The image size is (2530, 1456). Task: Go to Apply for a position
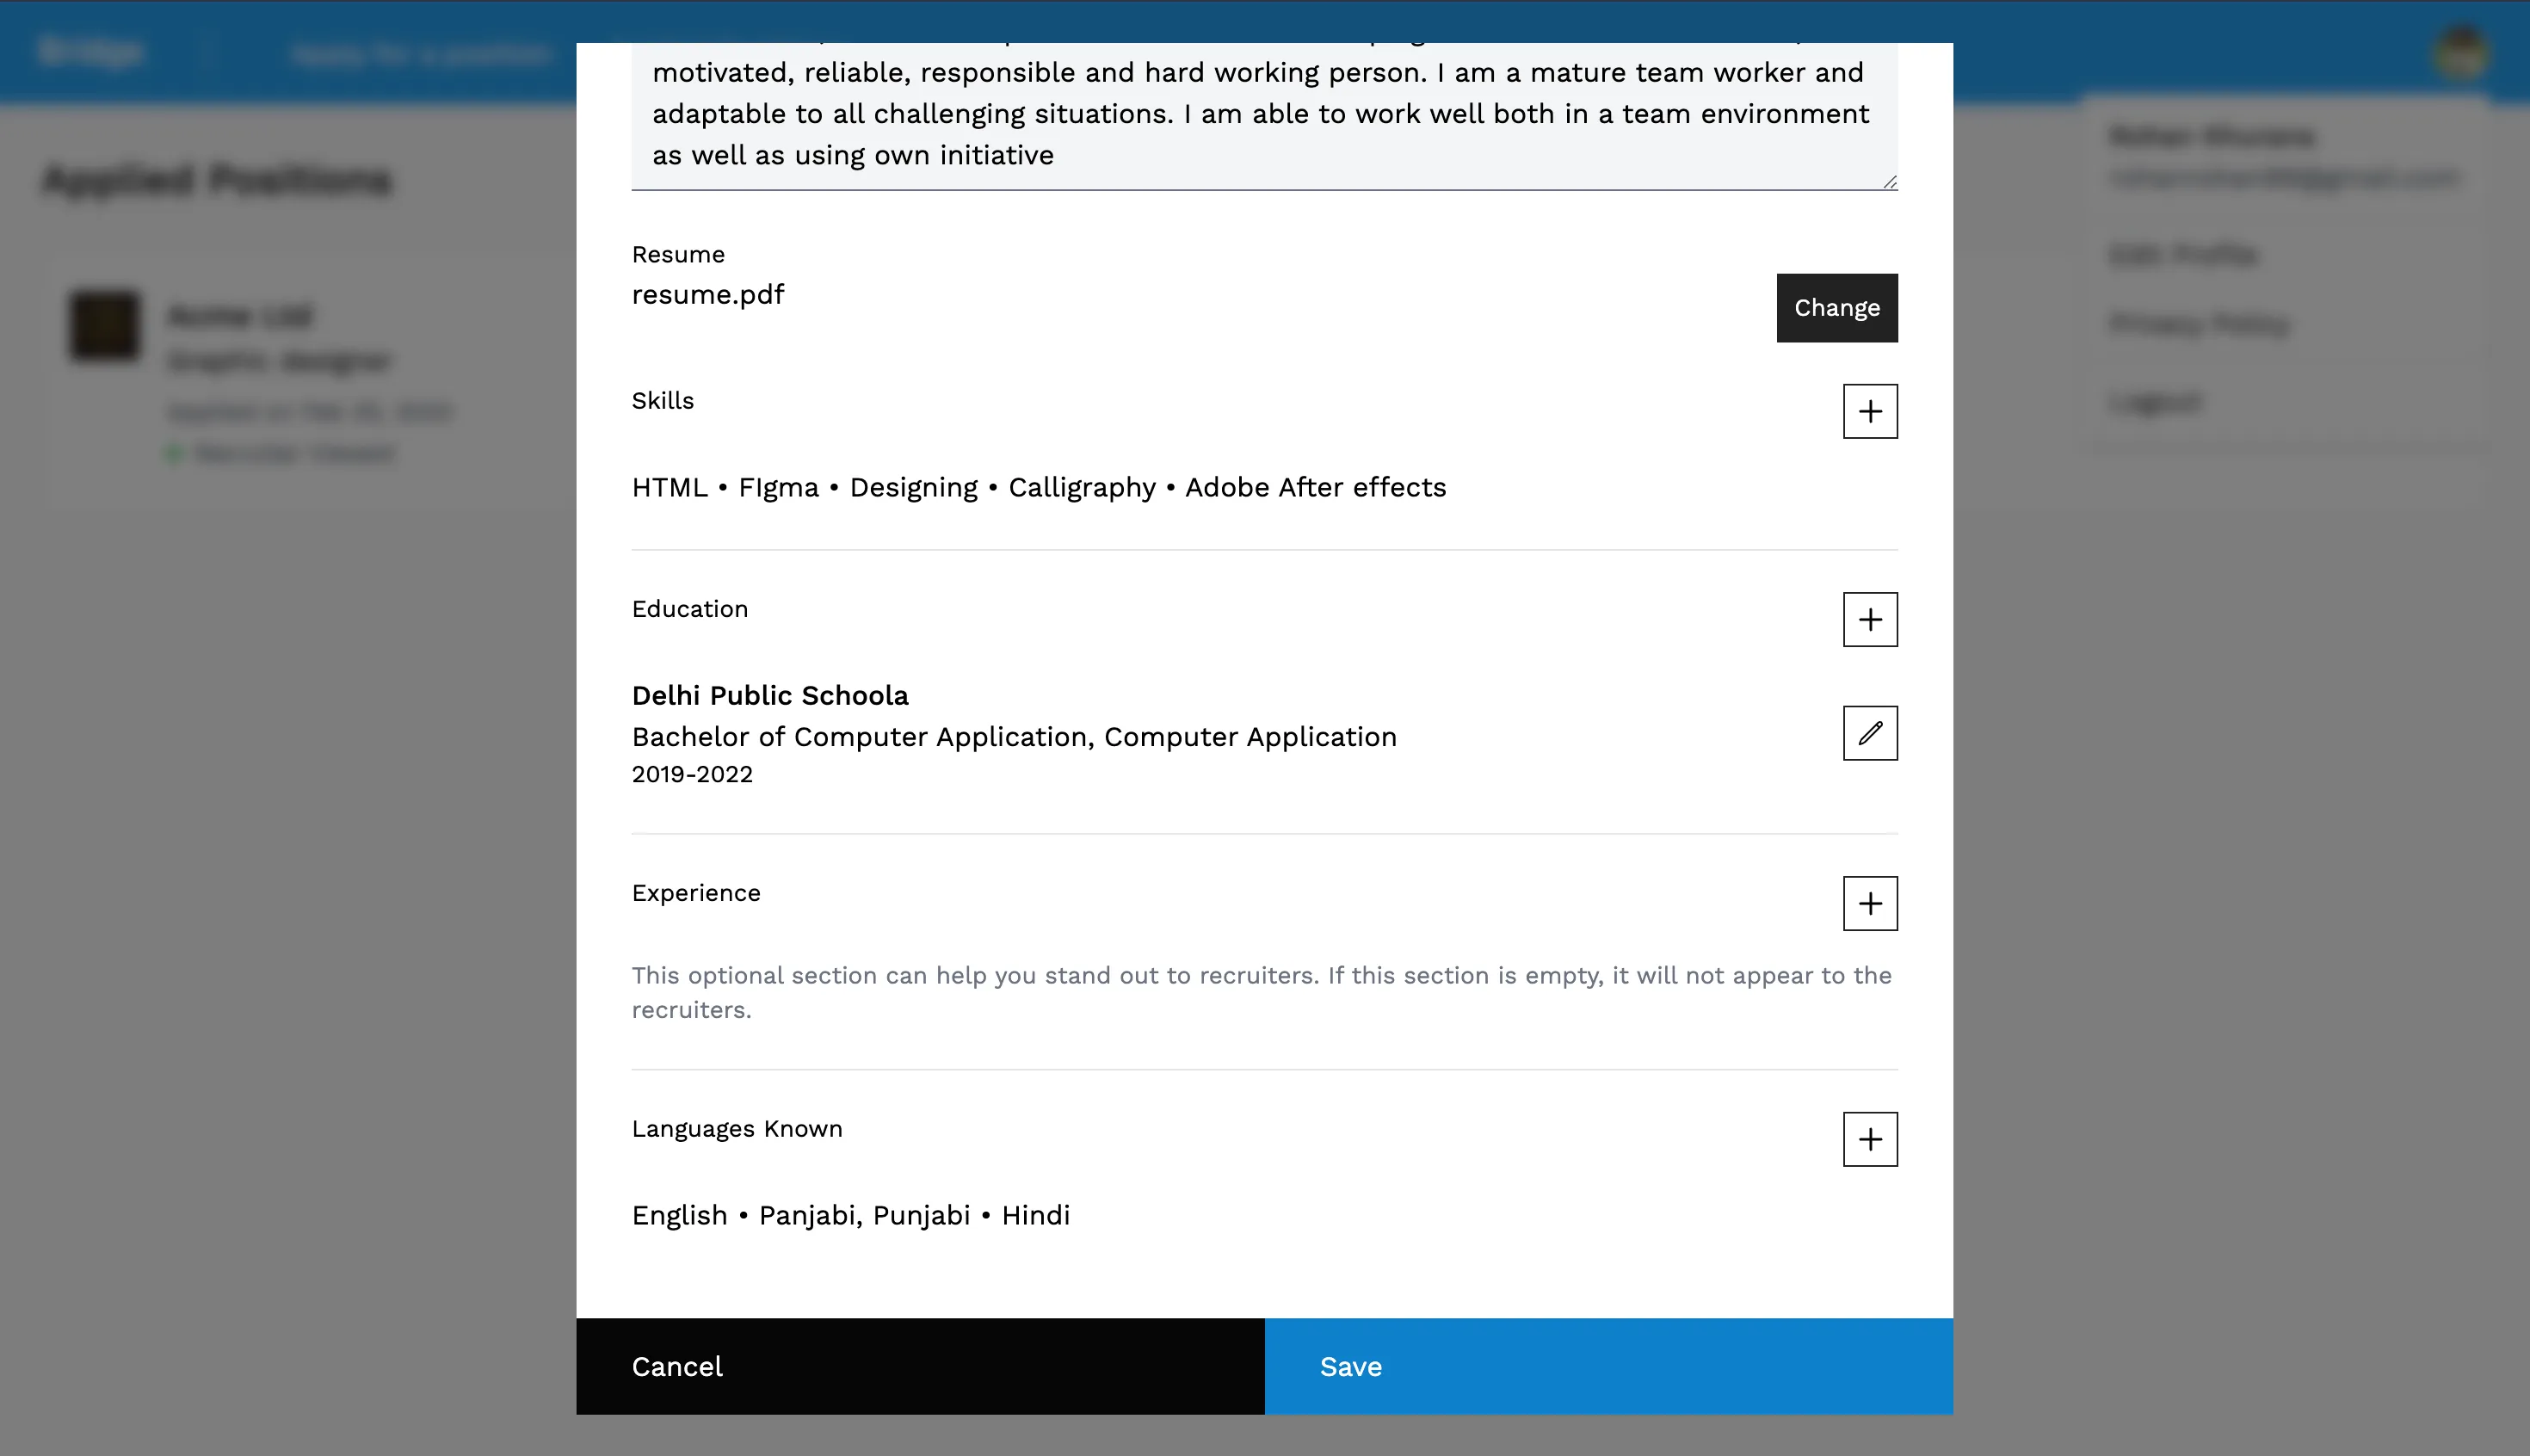coord(420,54)
